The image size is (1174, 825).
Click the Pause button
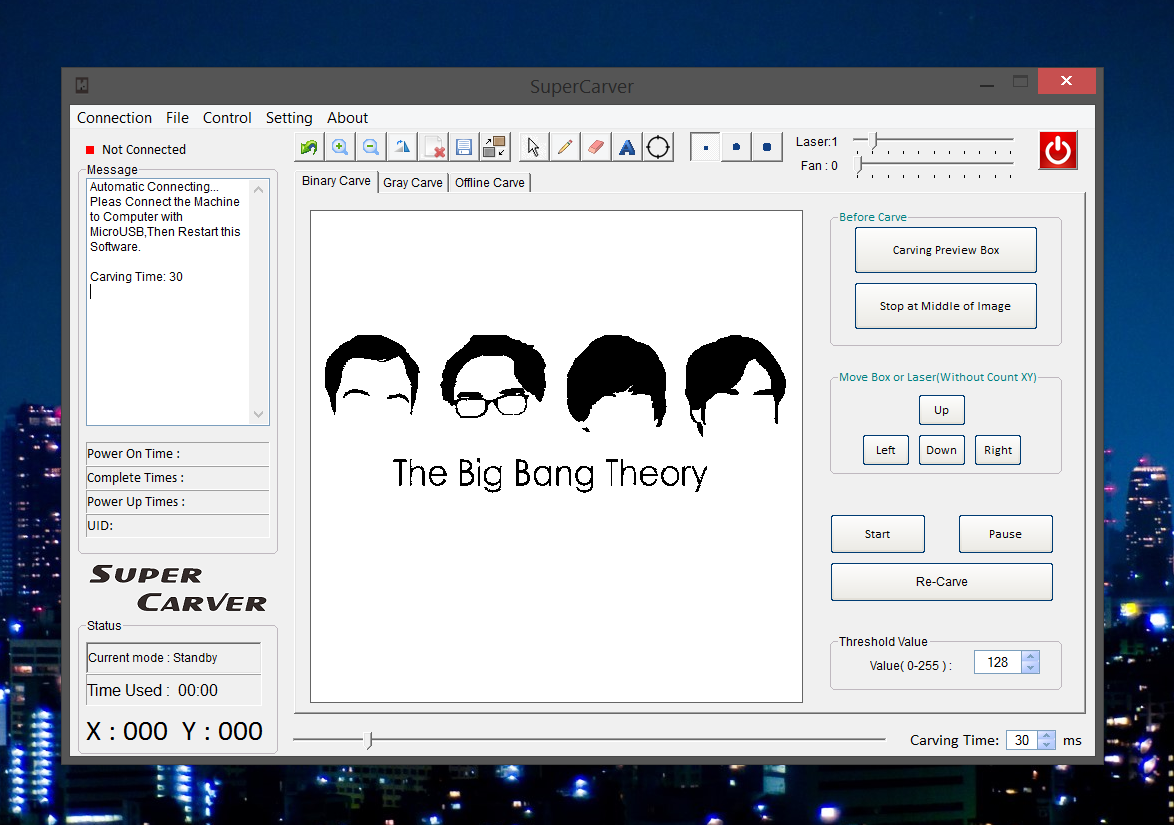(1006, 534)
